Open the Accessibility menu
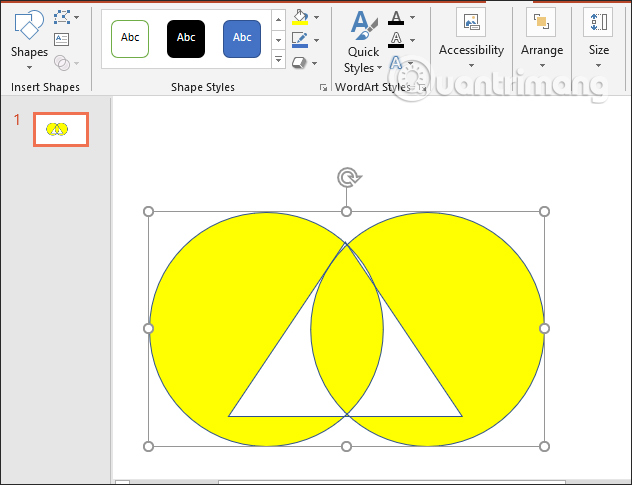Screen dimensions: 632x485 click(x=471, y=39)
